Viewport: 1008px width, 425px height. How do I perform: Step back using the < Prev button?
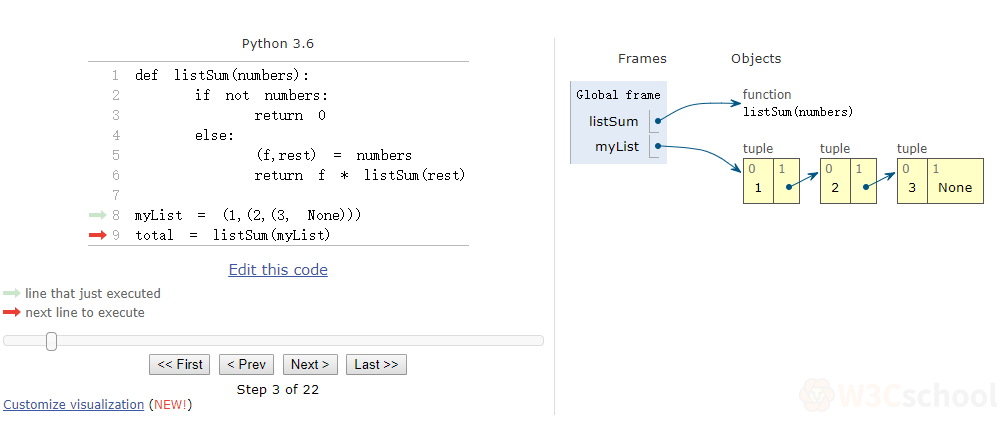click(246, 365)
